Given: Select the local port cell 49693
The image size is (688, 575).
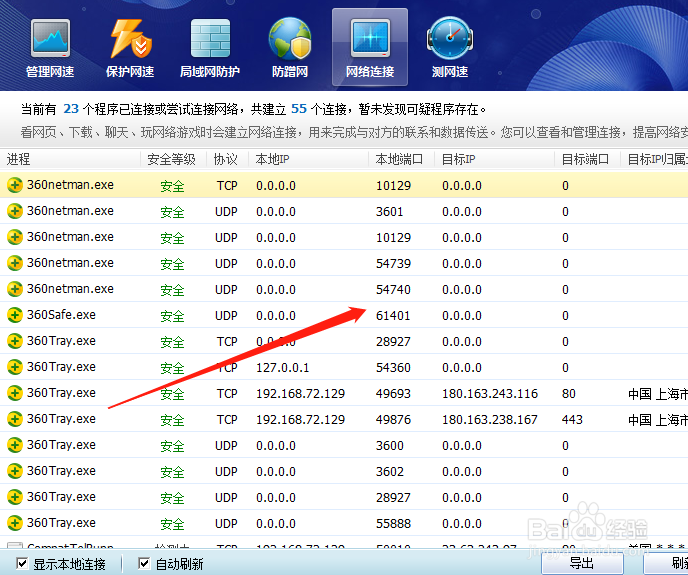Looking at the screenshot, I should coord(393,393).
